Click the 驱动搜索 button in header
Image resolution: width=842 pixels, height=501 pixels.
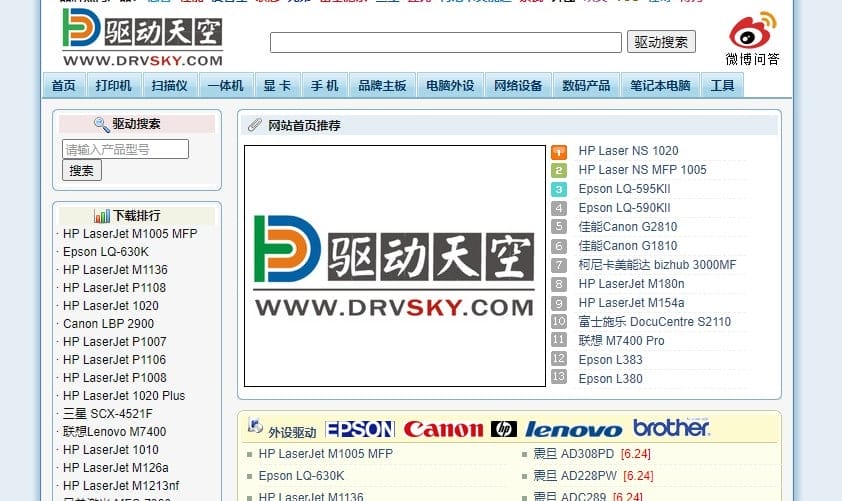661,42
